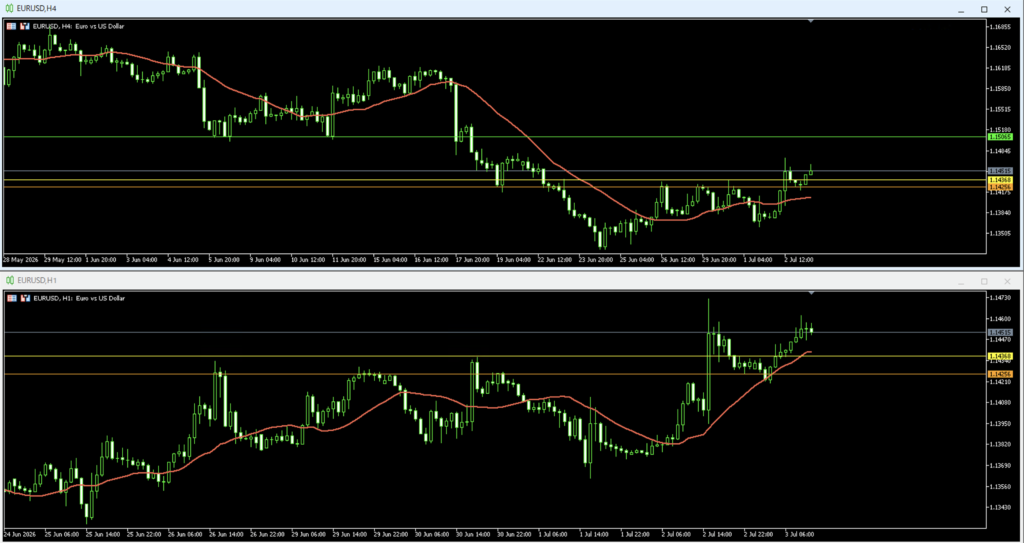Viewport: 1024px width, 543px height.
Task: Click the 1.15515 price scale value in H4 chart
Action: coord(1000,109)
